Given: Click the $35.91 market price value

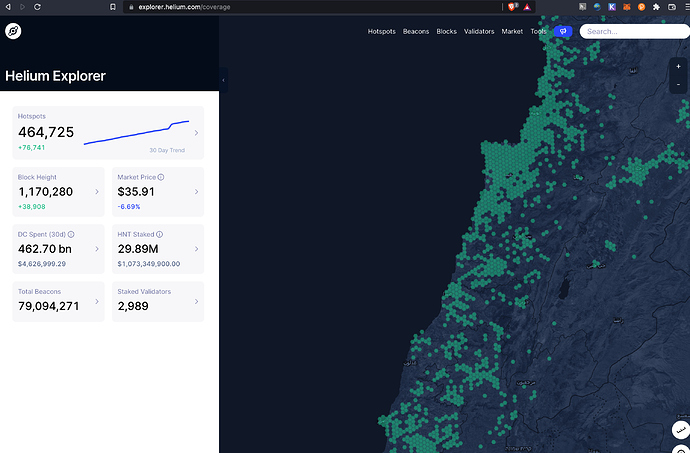Looking at the screenshot, I should pos(136,192).
